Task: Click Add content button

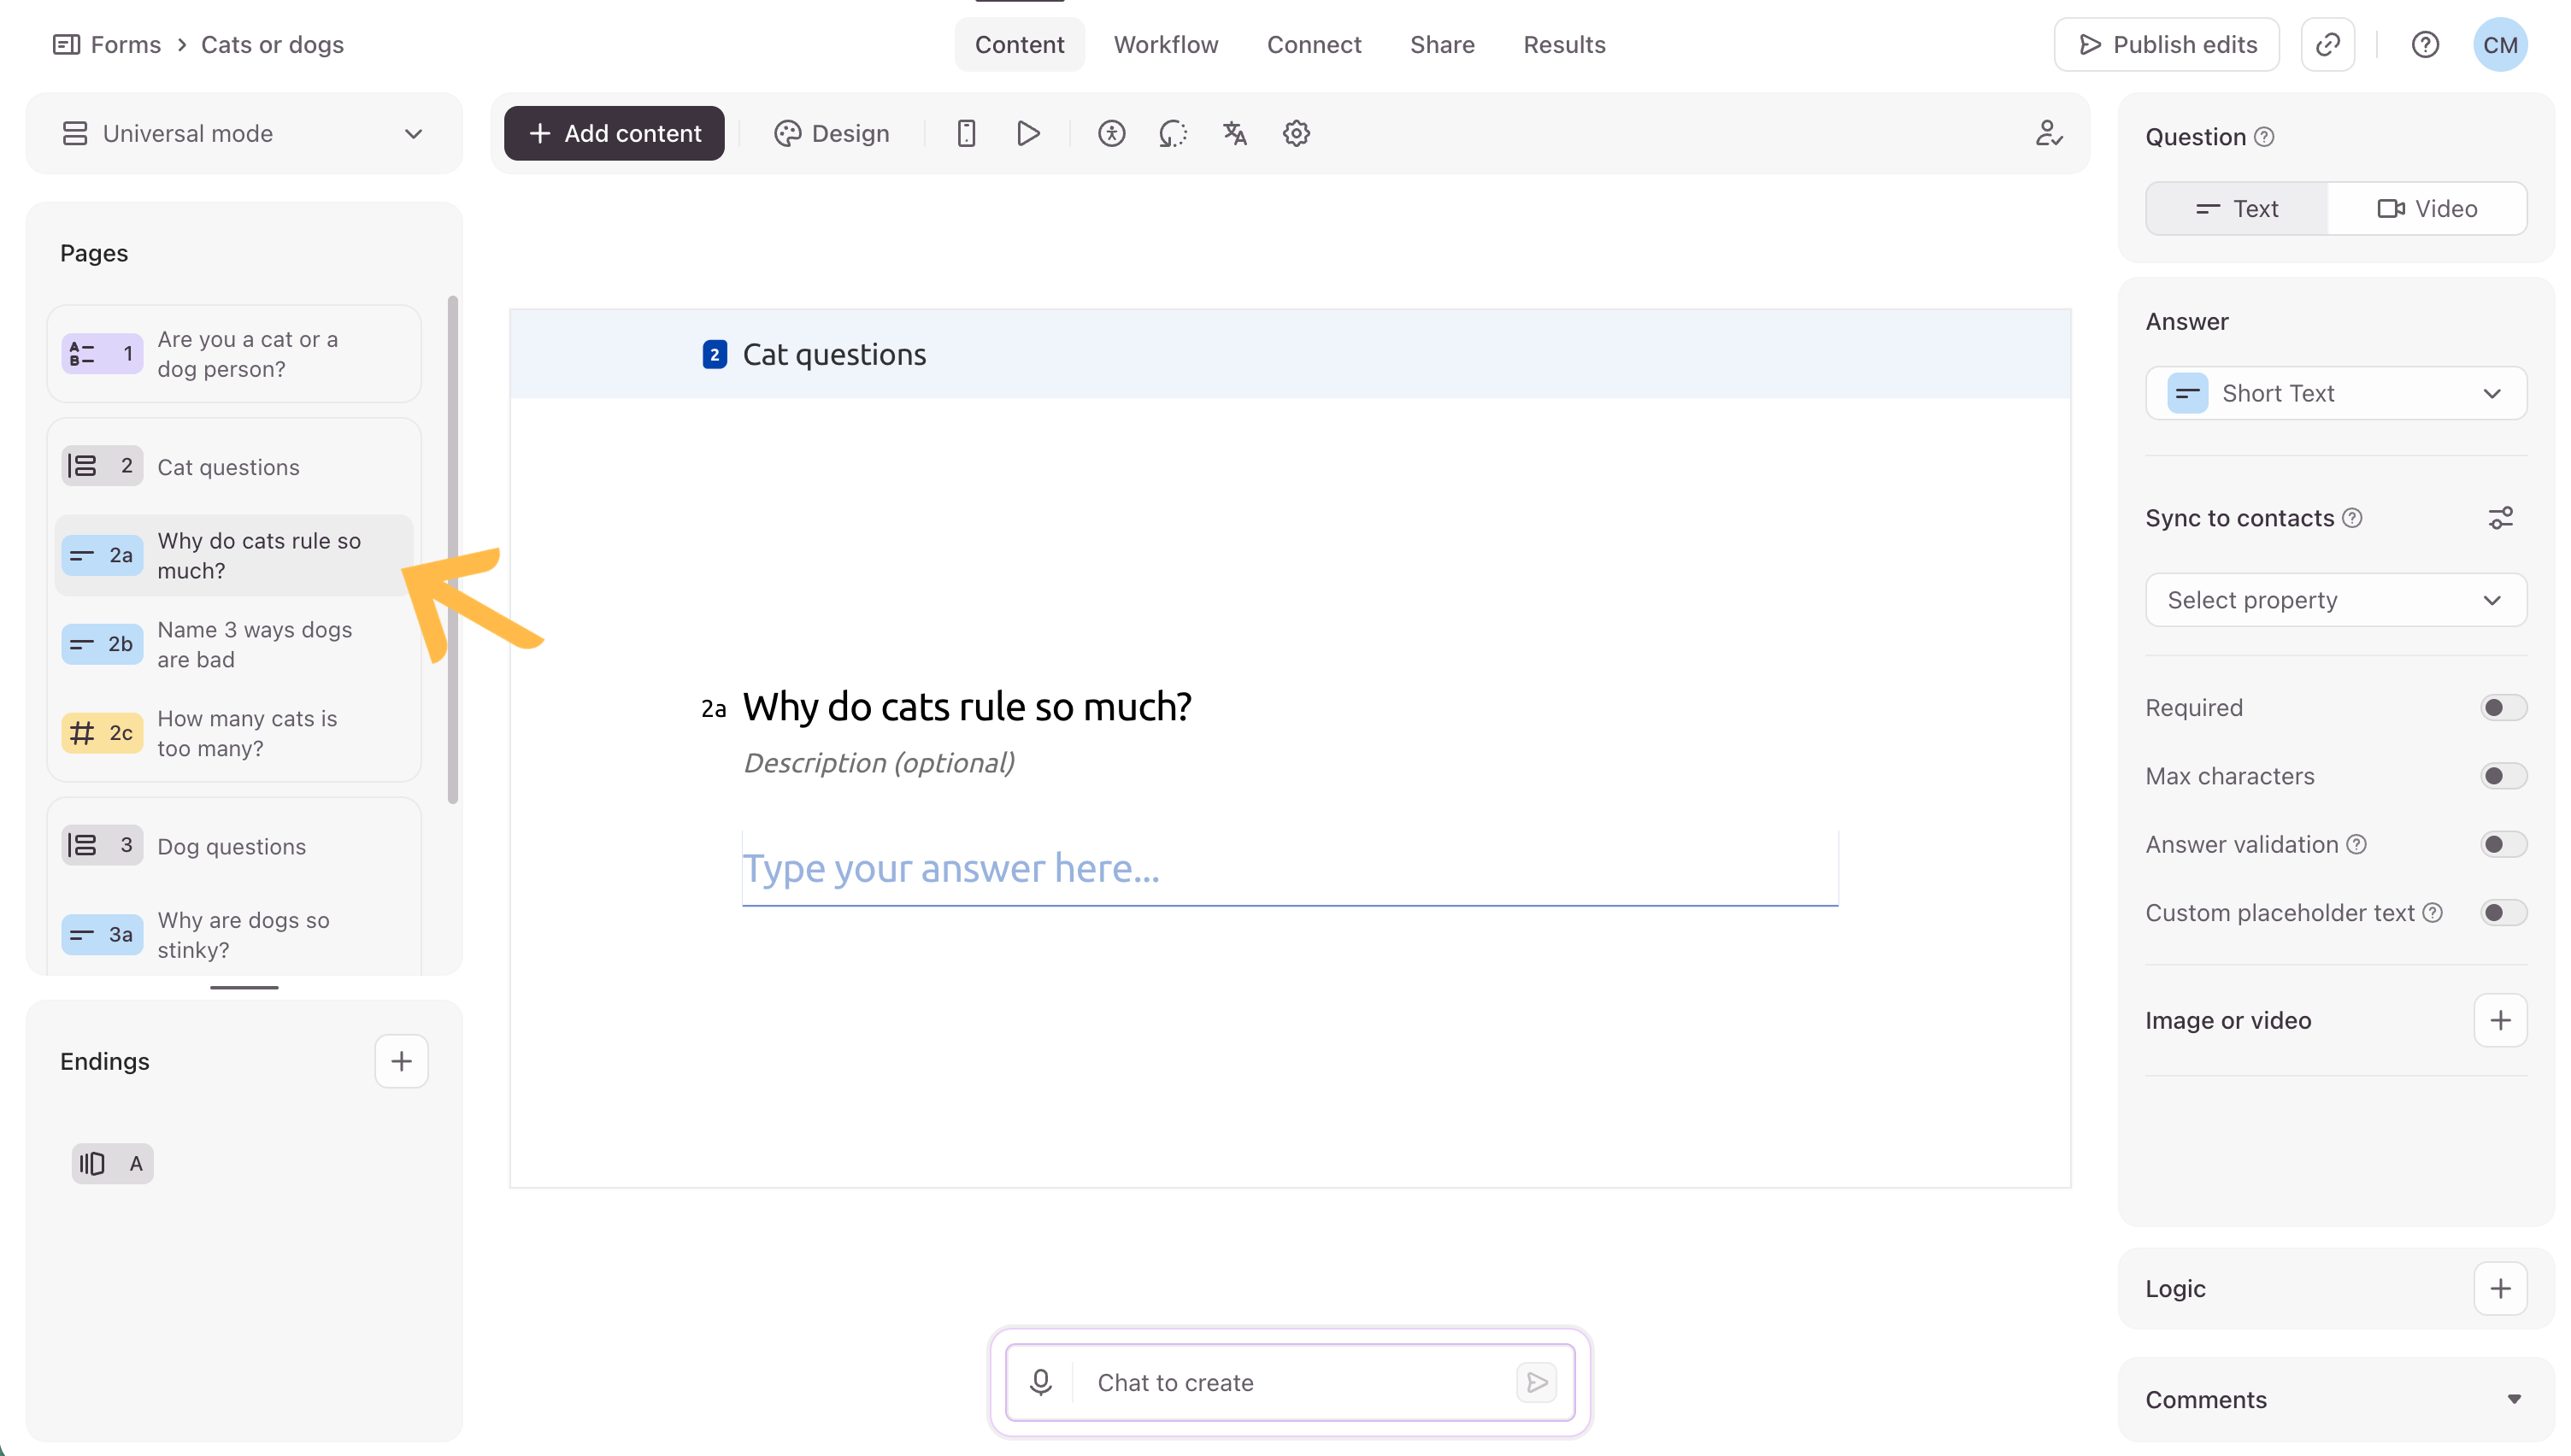Action: click(614, 133)
